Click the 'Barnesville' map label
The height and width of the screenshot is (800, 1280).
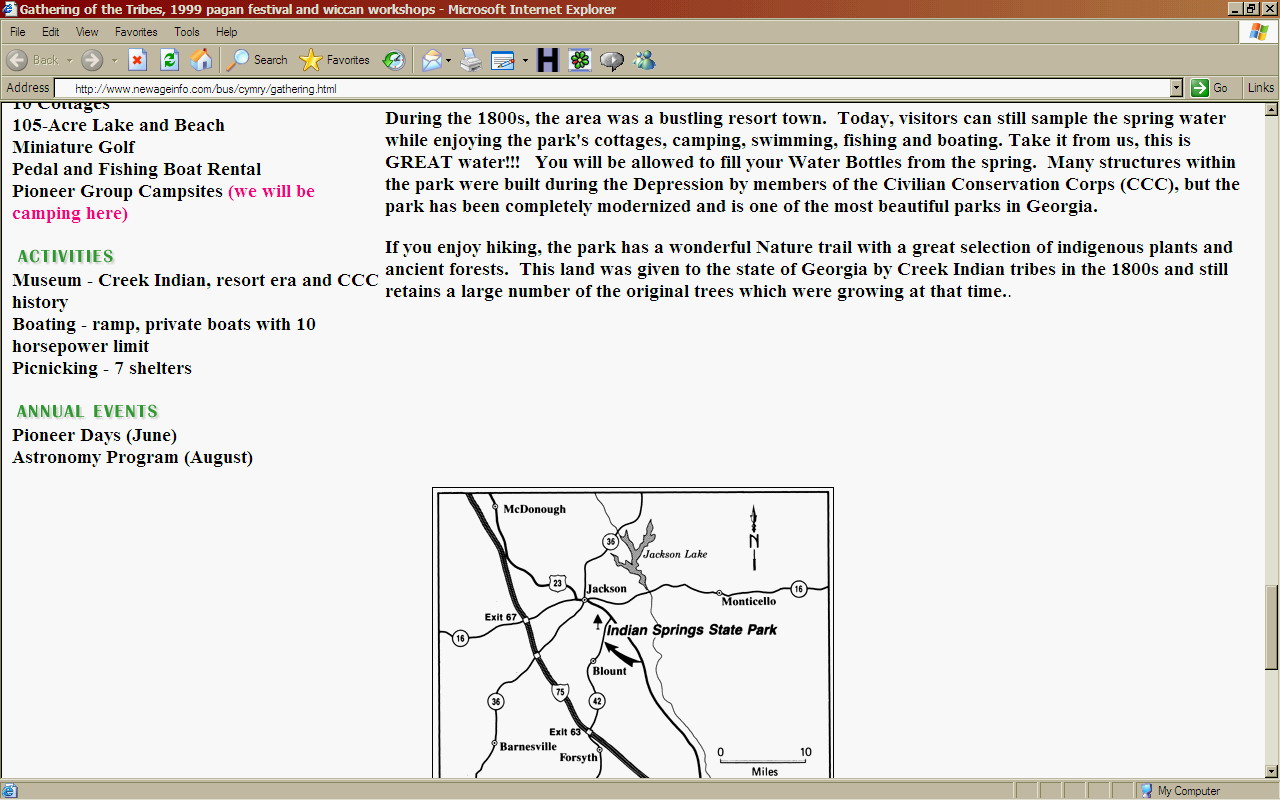[528, 746]
